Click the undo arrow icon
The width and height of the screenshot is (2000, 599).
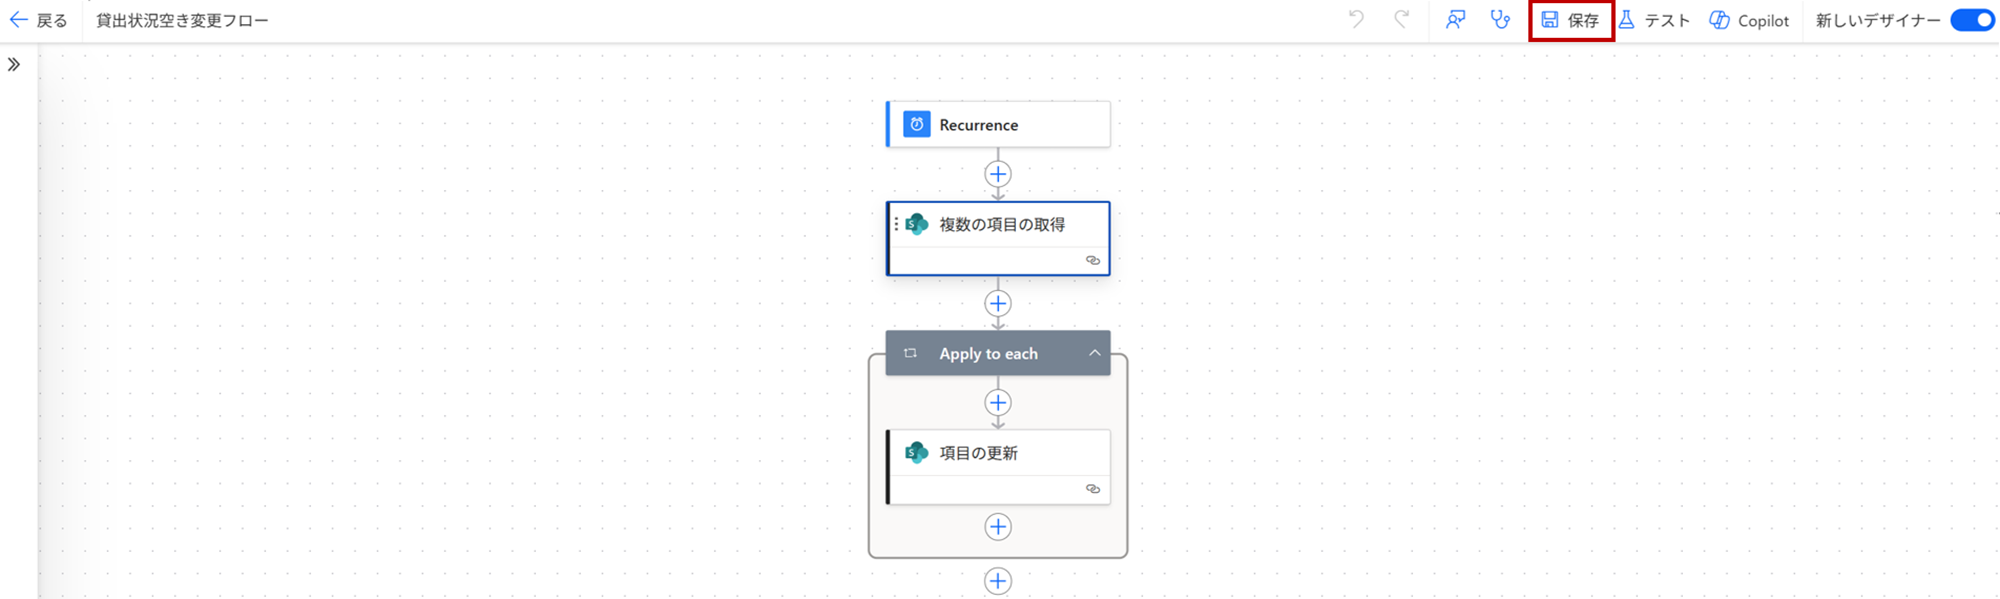(1356, 19)
